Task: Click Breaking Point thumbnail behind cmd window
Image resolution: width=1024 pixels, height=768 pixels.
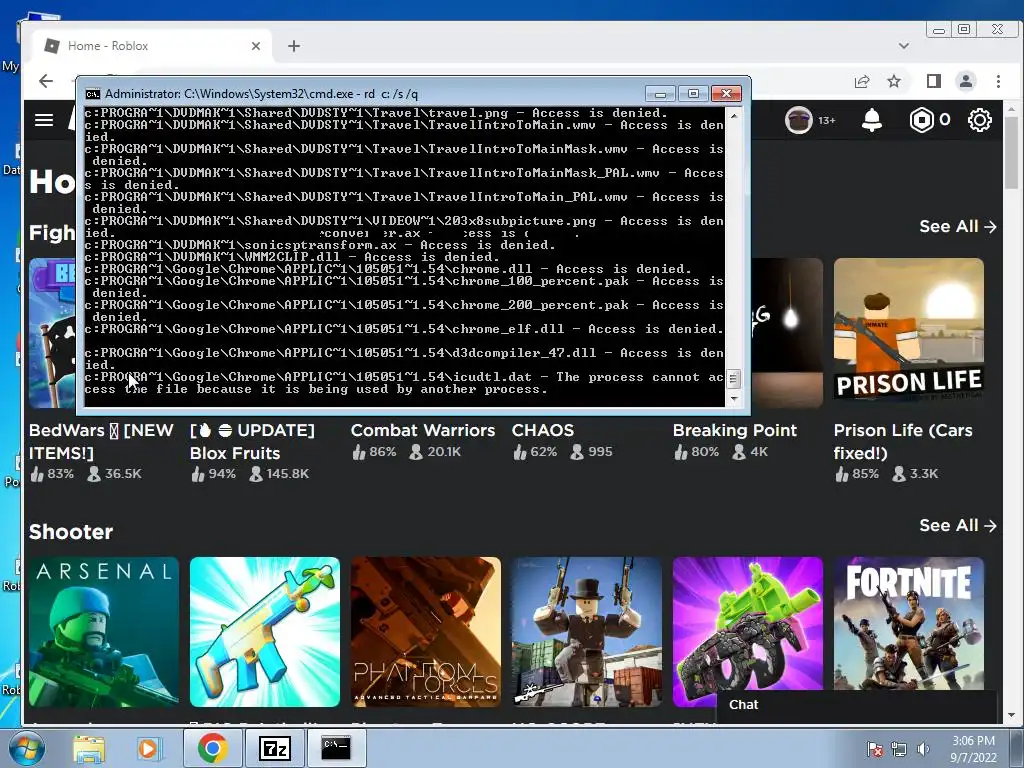Action: (787, 333)
